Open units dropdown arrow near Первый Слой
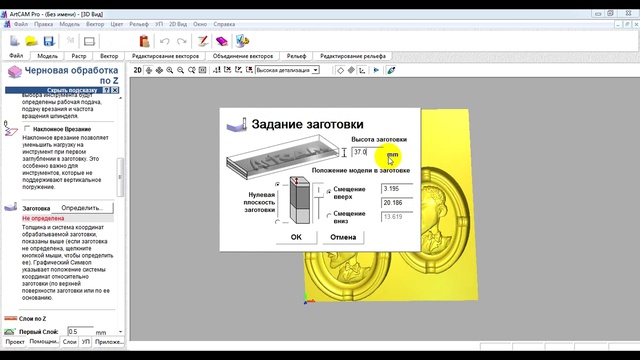The width and height of the screenshot is (640, 360). click(x=120, y=332)
